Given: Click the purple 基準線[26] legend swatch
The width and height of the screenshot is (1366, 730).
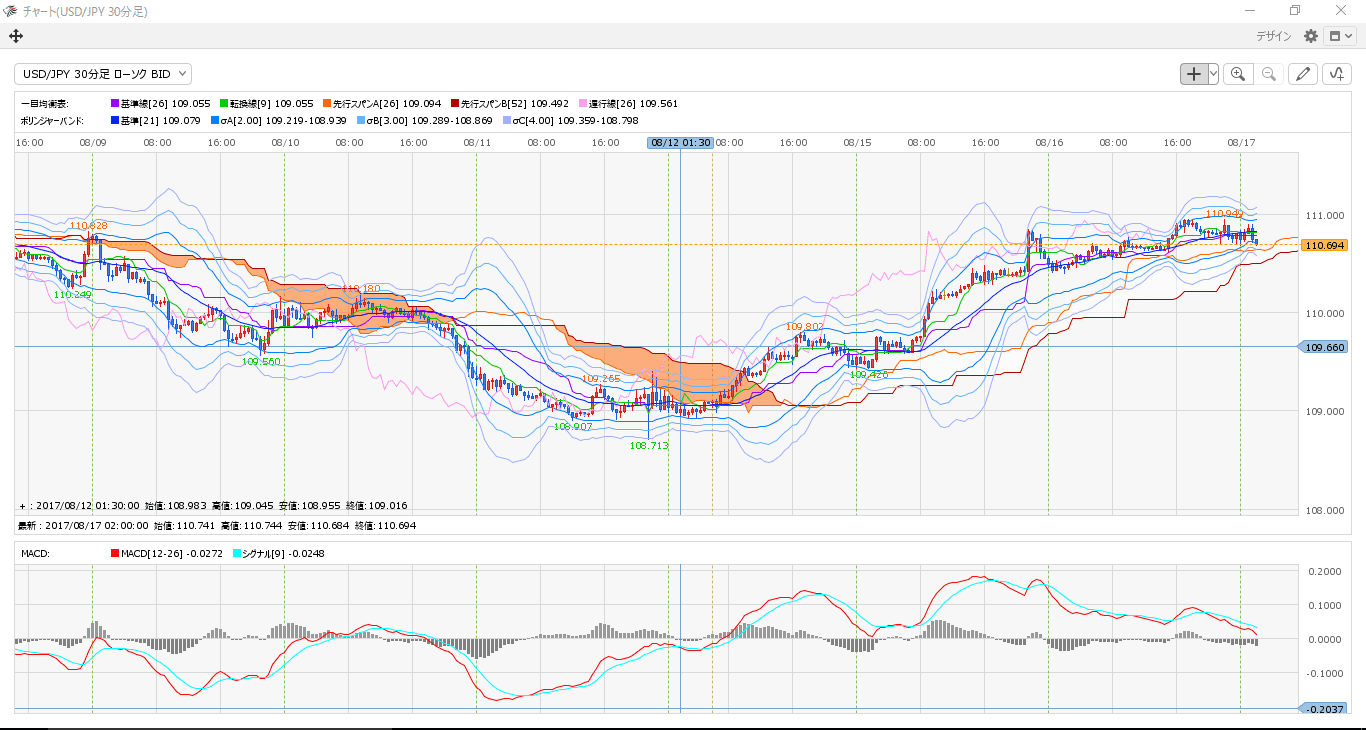Looking at the screenshot, I should [x=114, y=103].
